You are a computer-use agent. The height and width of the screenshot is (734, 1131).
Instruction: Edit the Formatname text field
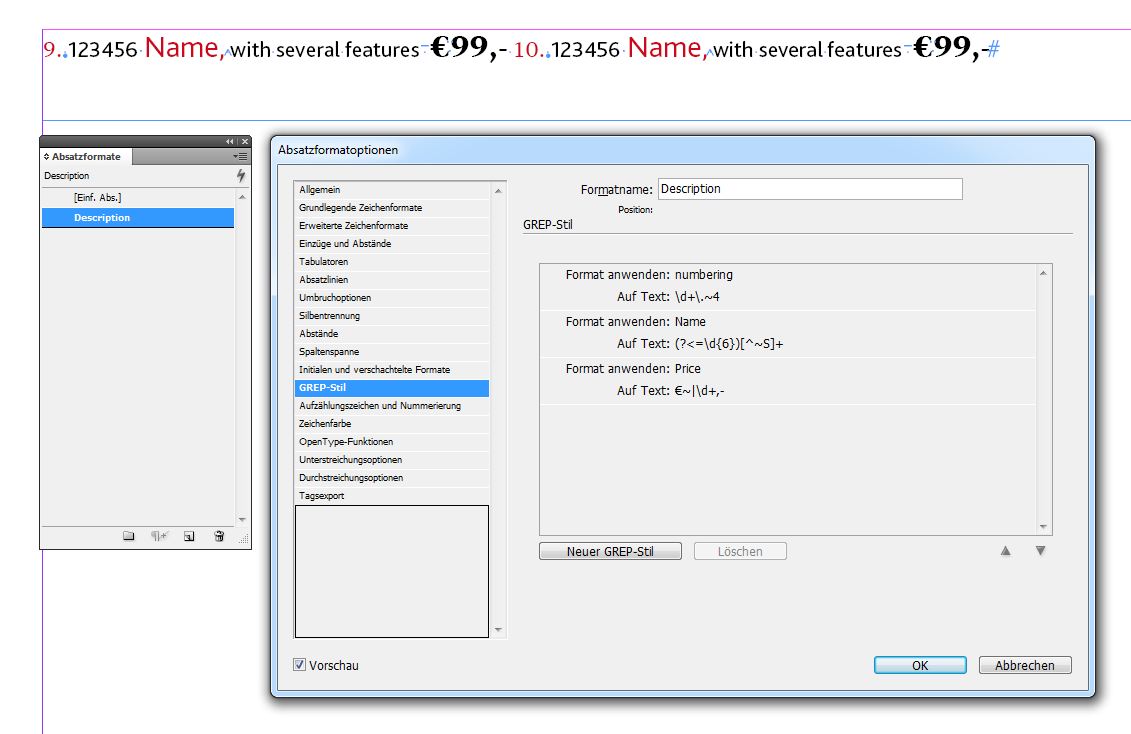tap(810, 189)
